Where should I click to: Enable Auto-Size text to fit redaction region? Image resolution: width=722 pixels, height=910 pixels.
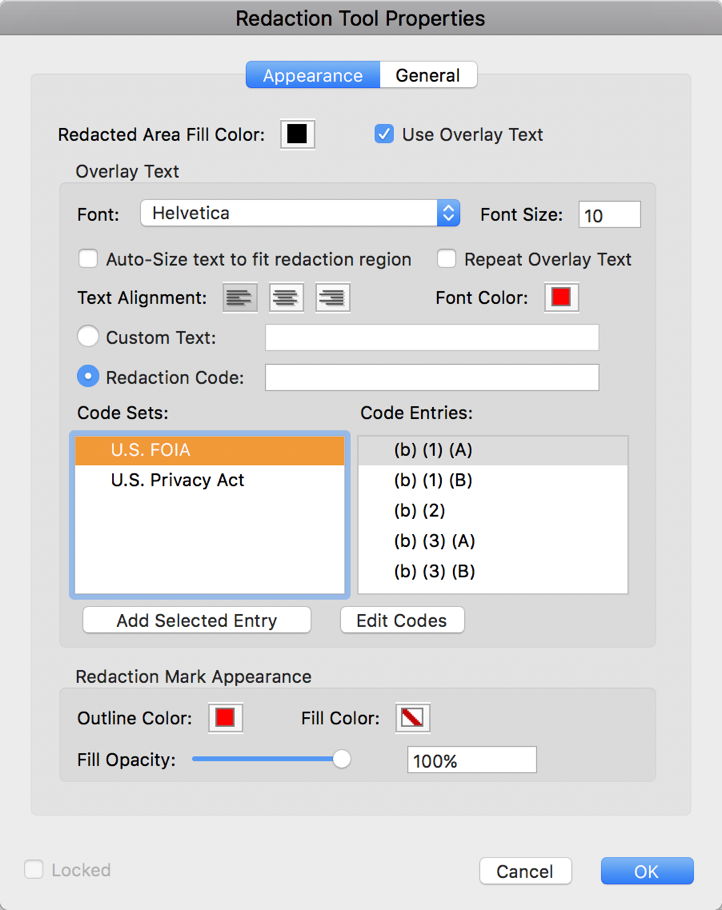point(88,259)
